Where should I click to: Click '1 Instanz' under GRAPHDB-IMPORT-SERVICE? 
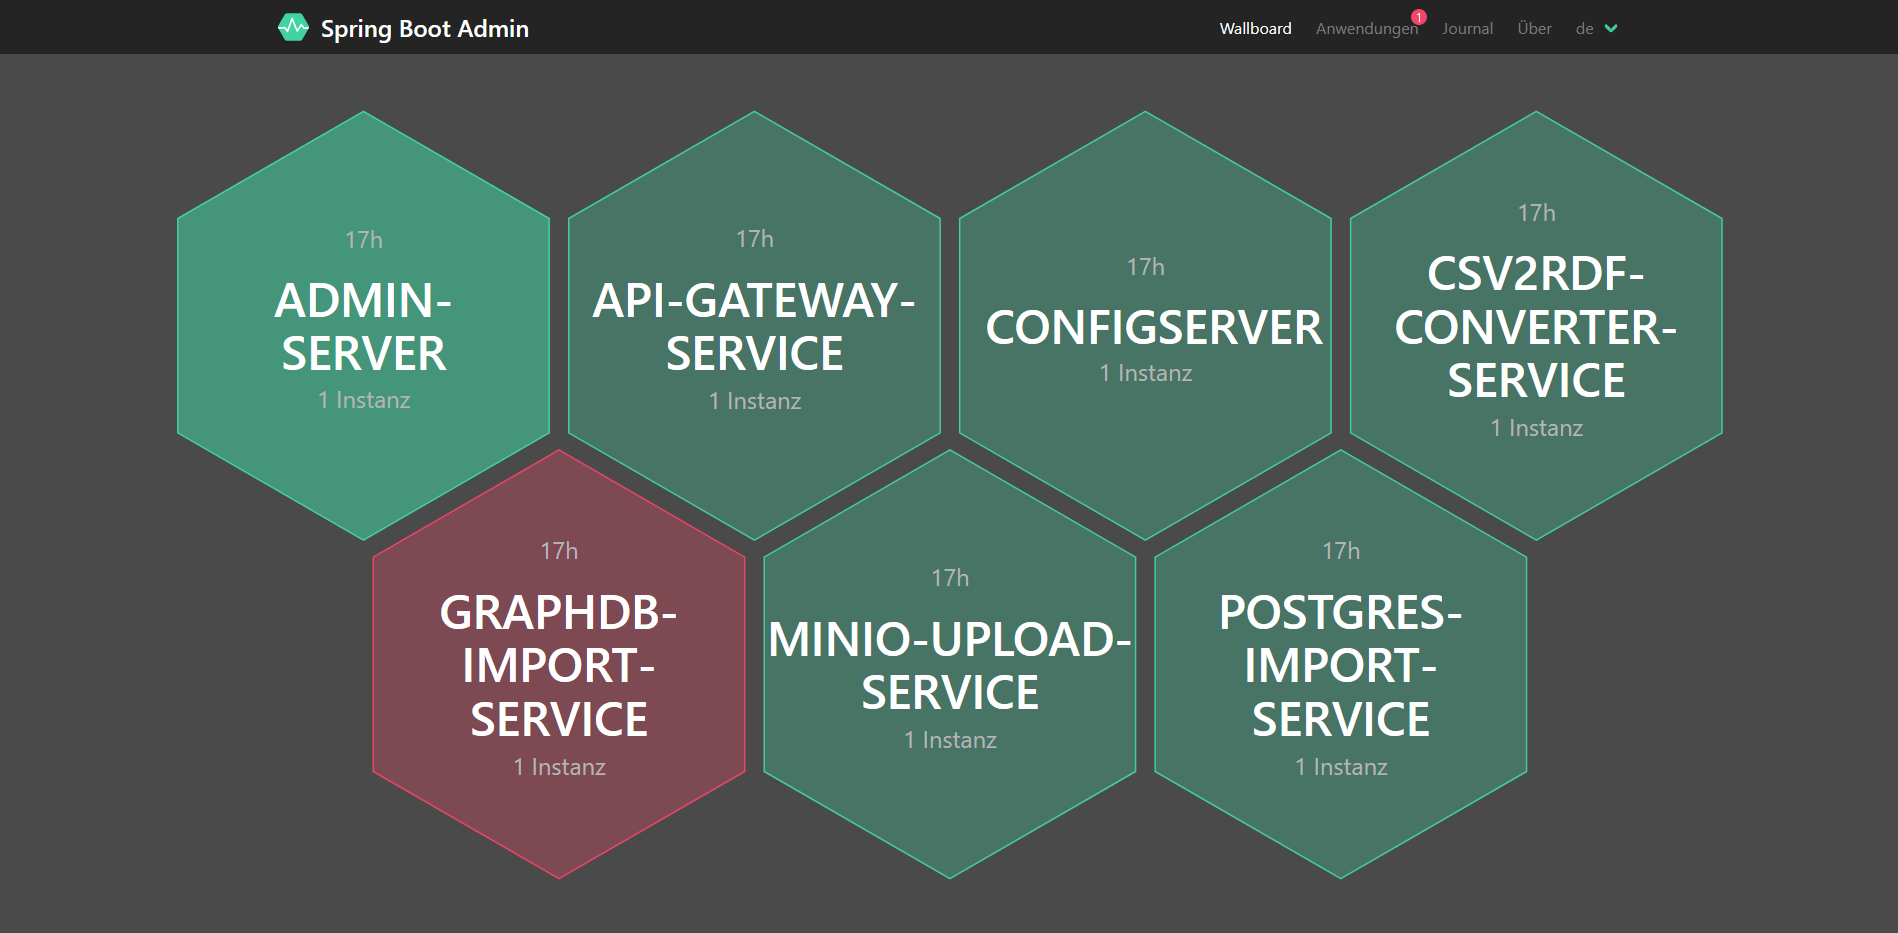[x=559, y=767]
